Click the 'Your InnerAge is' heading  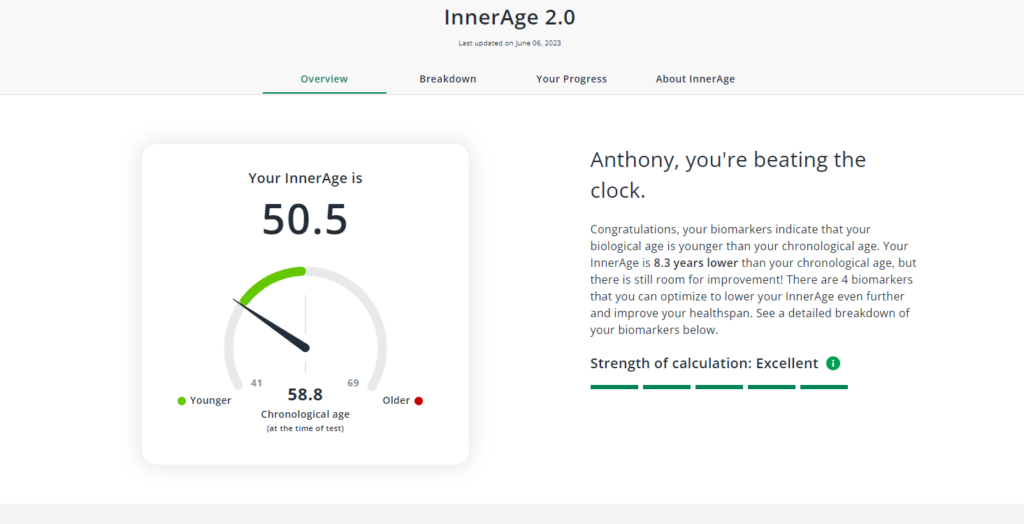(x=305, y=178)
